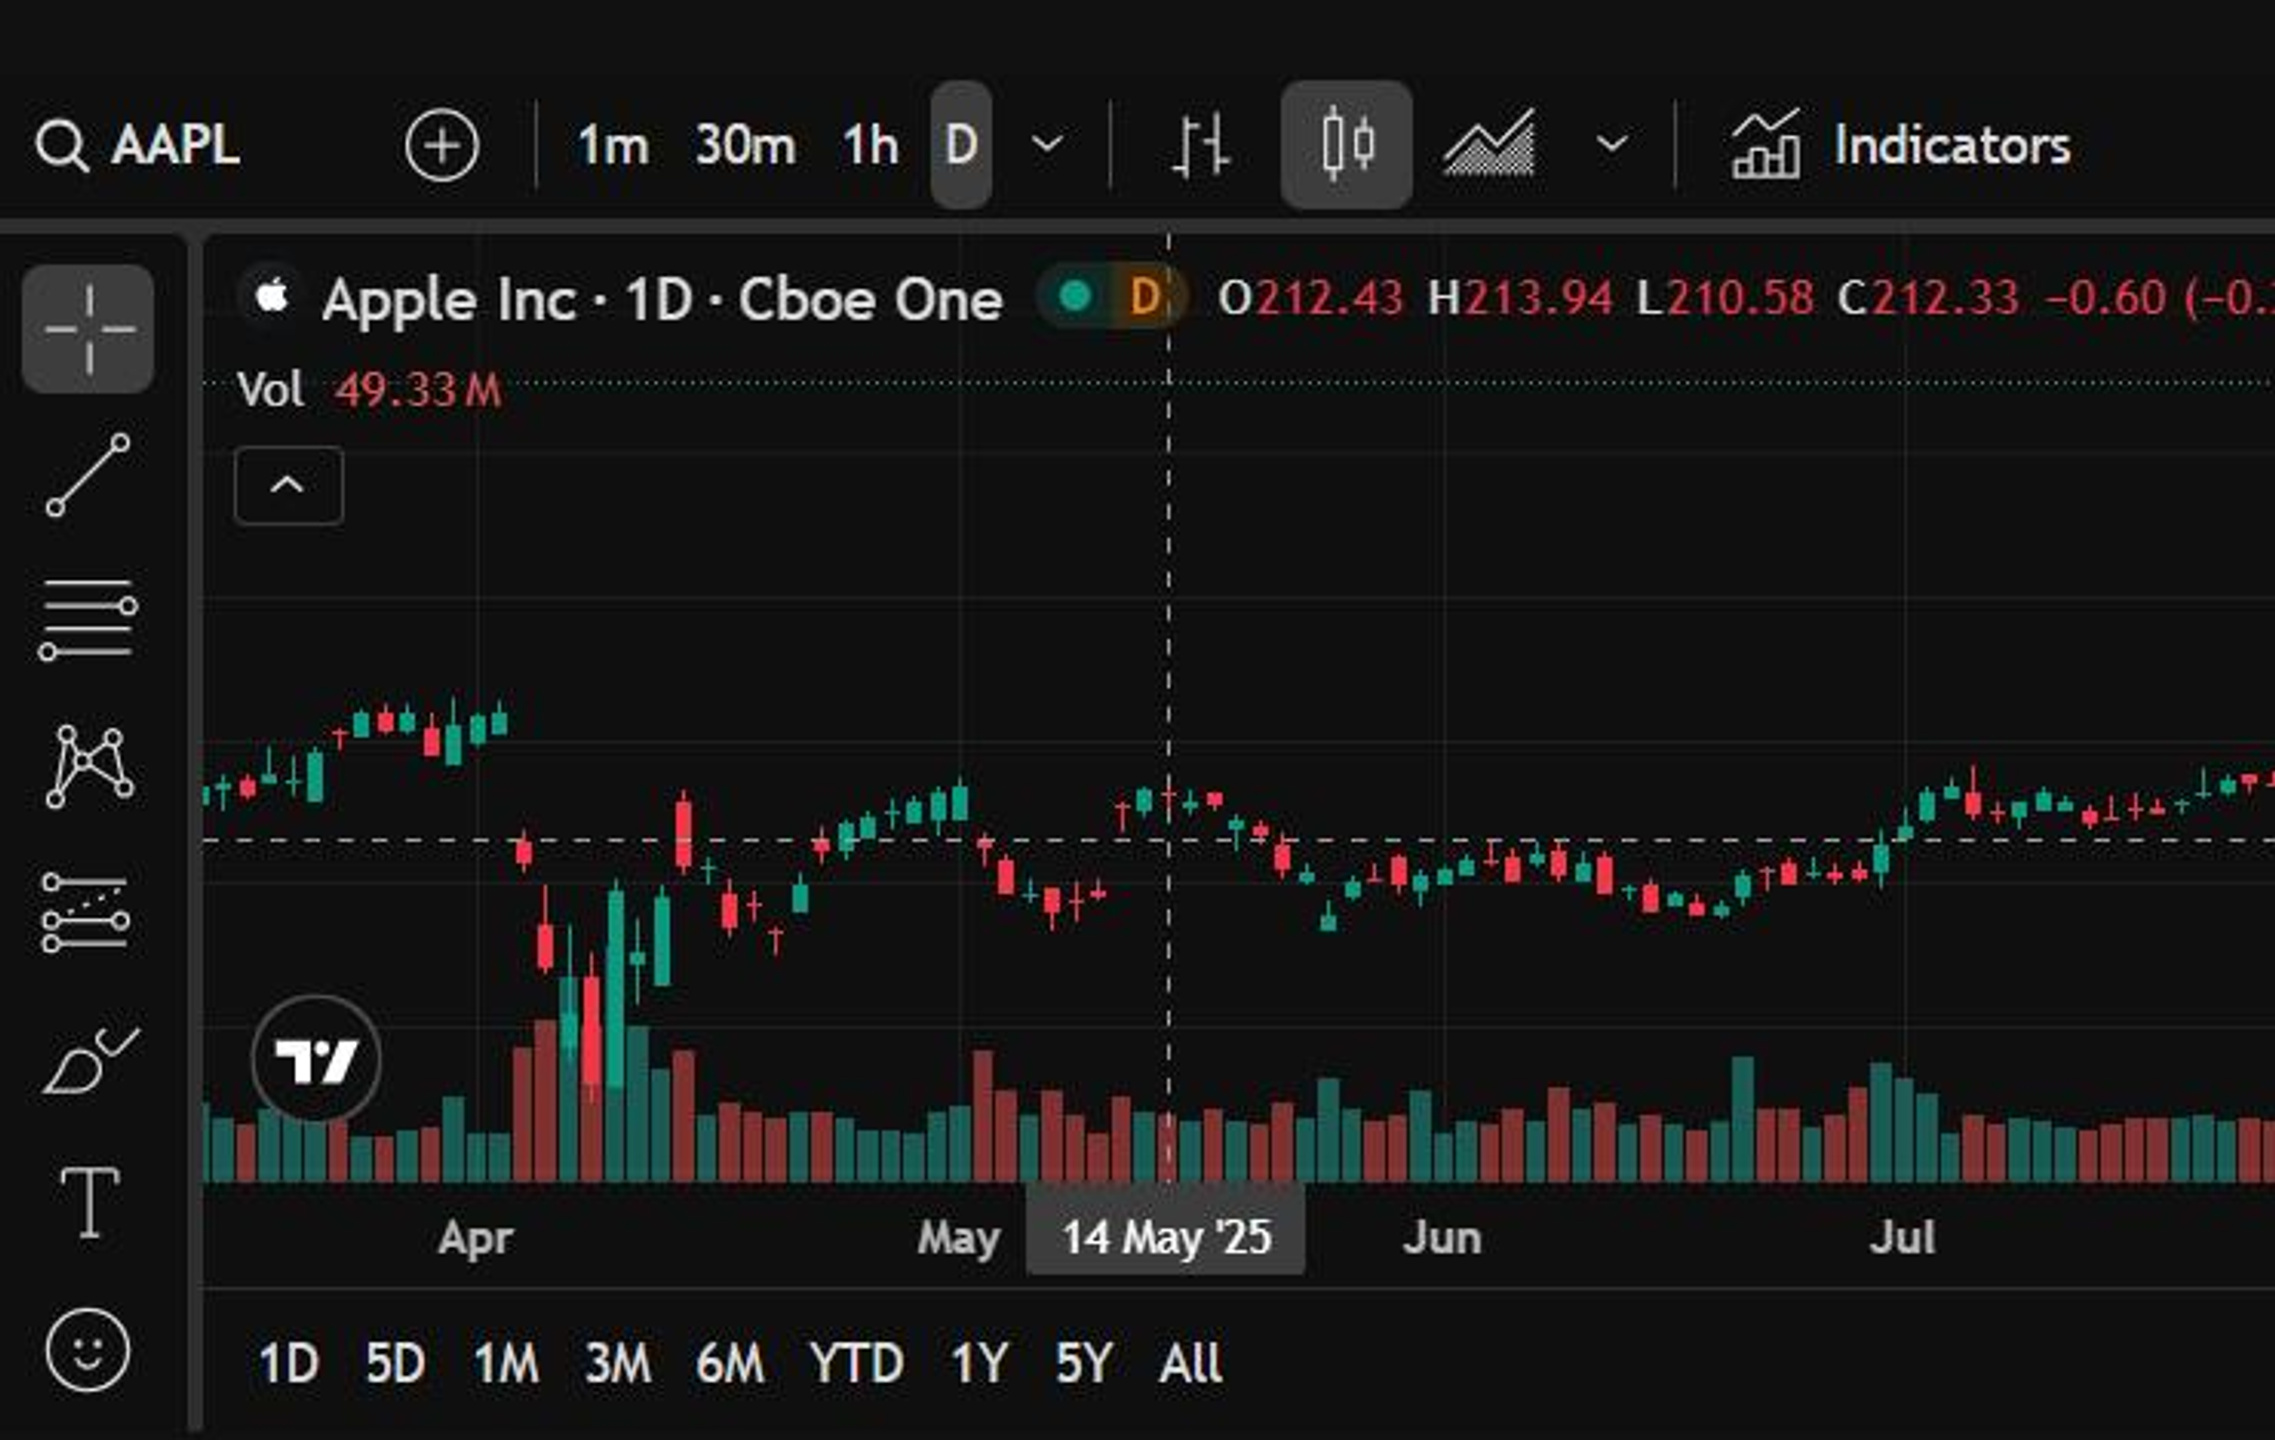The width and height of the screenshot is (2275, 1440).
Task: Set the range to 3M
Action: tap(618, 1362)
